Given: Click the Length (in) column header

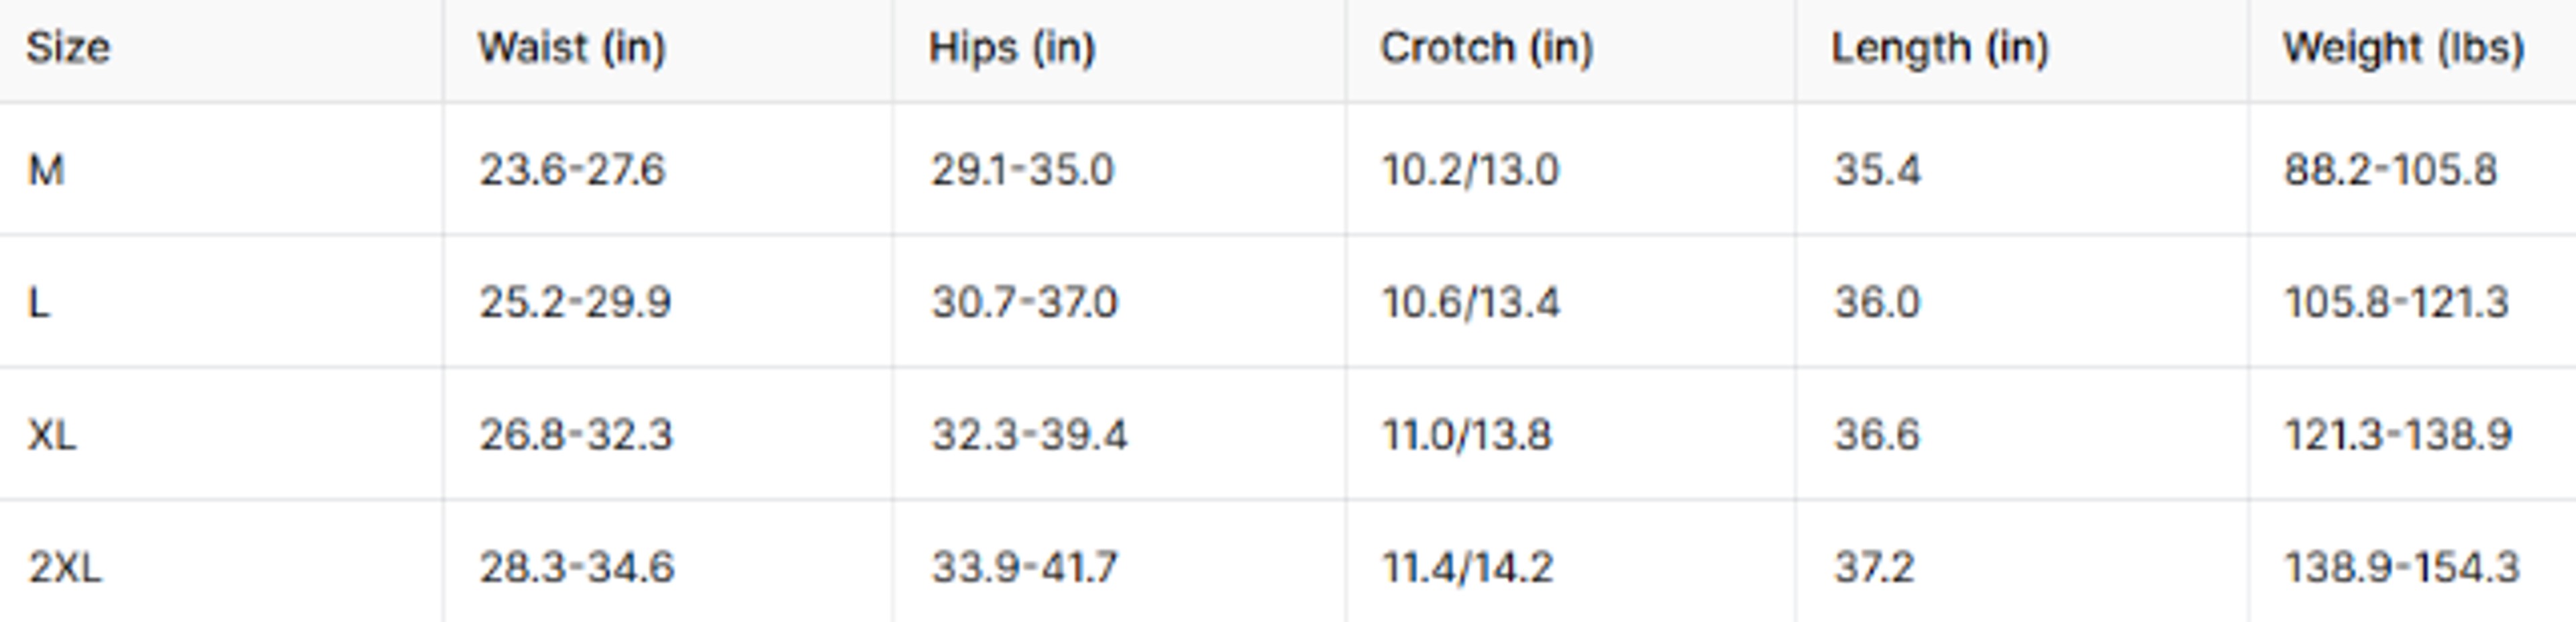Looking at the screenshot, I should click(1940, 47).
